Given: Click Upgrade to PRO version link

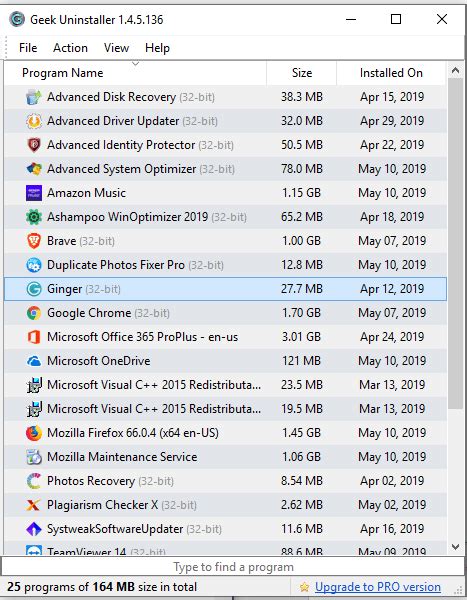Looking at the screenshot, I should tap(378, 587).
